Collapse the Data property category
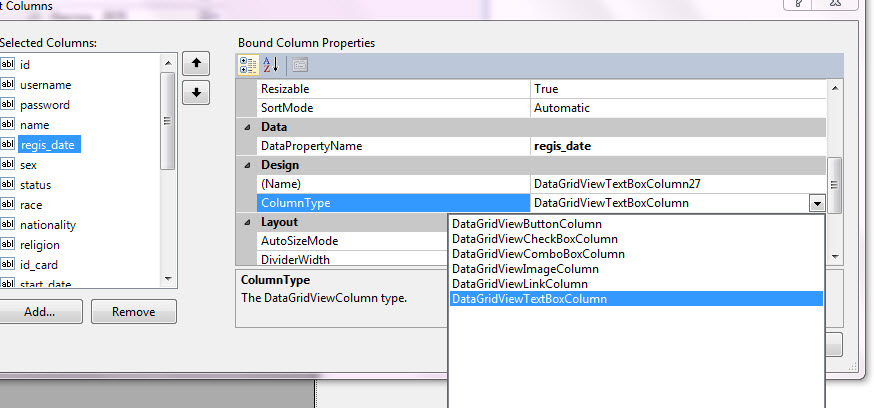This screenshot has width=874, height=408. click(246, 127)
